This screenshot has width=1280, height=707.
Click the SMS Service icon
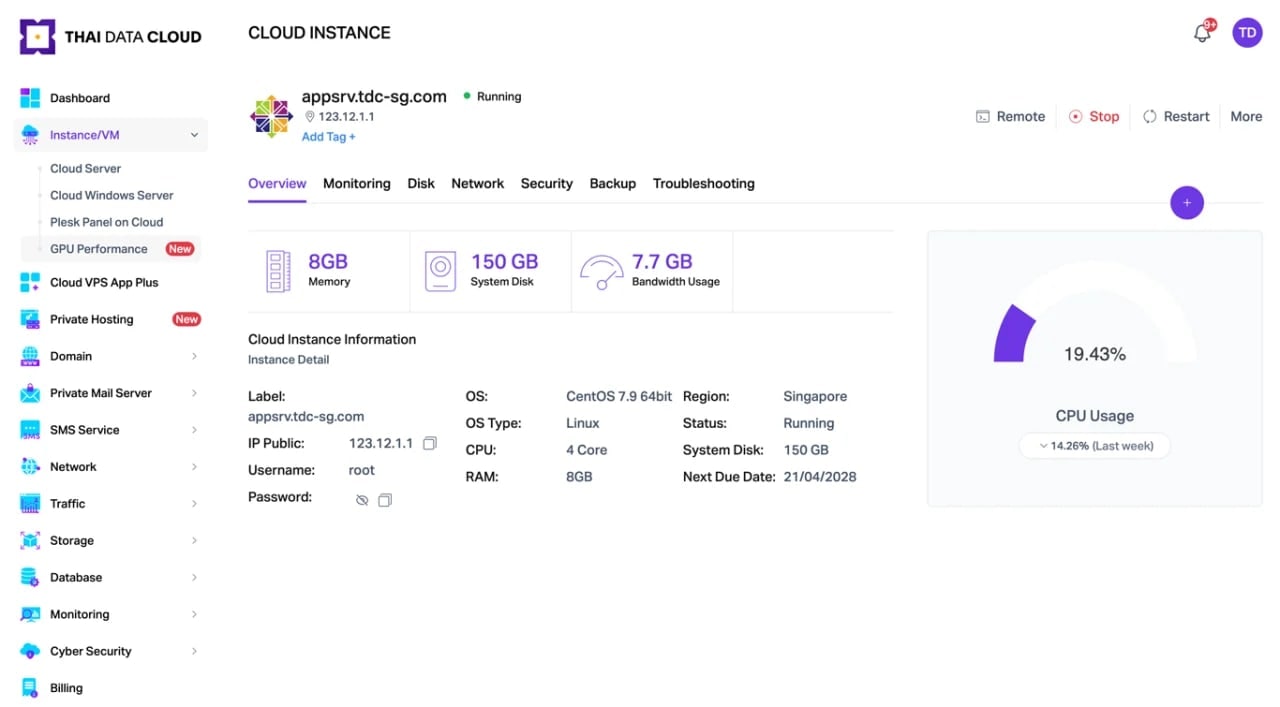(30, 430)
